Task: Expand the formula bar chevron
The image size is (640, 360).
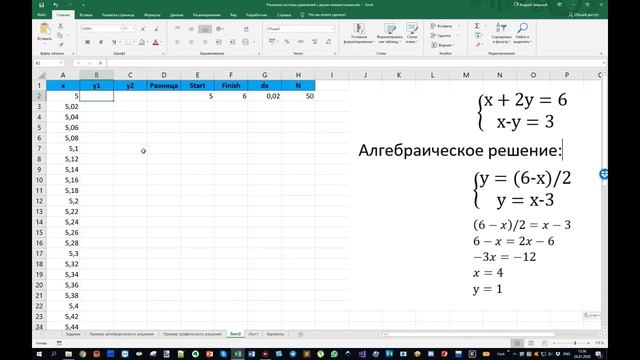Action: [604, 63]
